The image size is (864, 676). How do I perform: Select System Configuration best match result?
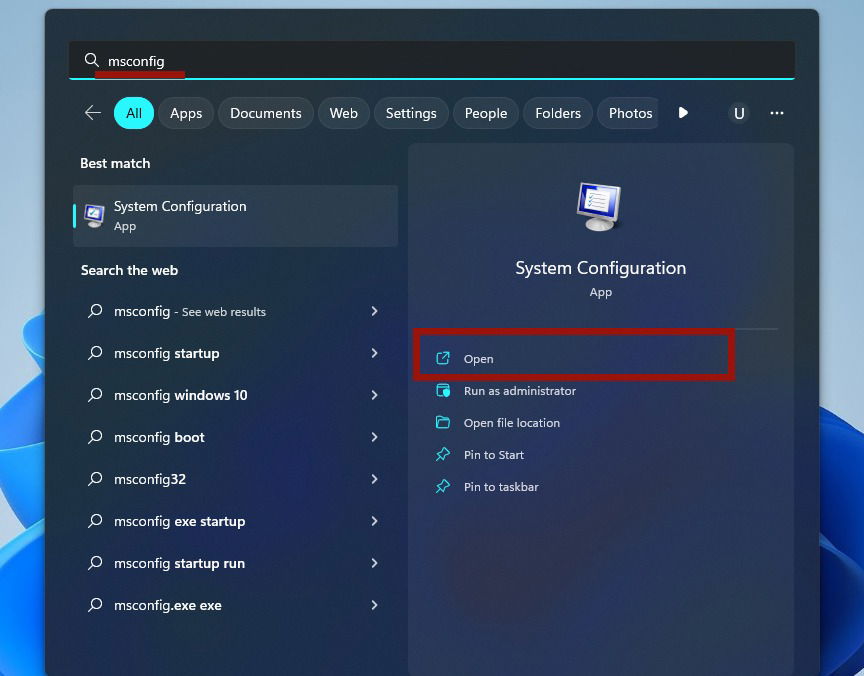click(x=236, y=215)
